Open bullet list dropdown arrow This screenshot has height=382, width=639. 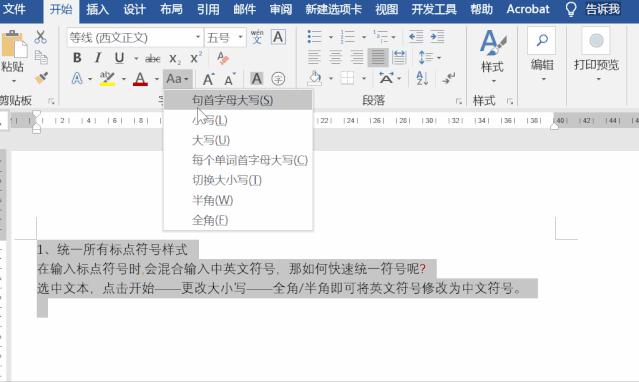331,37
